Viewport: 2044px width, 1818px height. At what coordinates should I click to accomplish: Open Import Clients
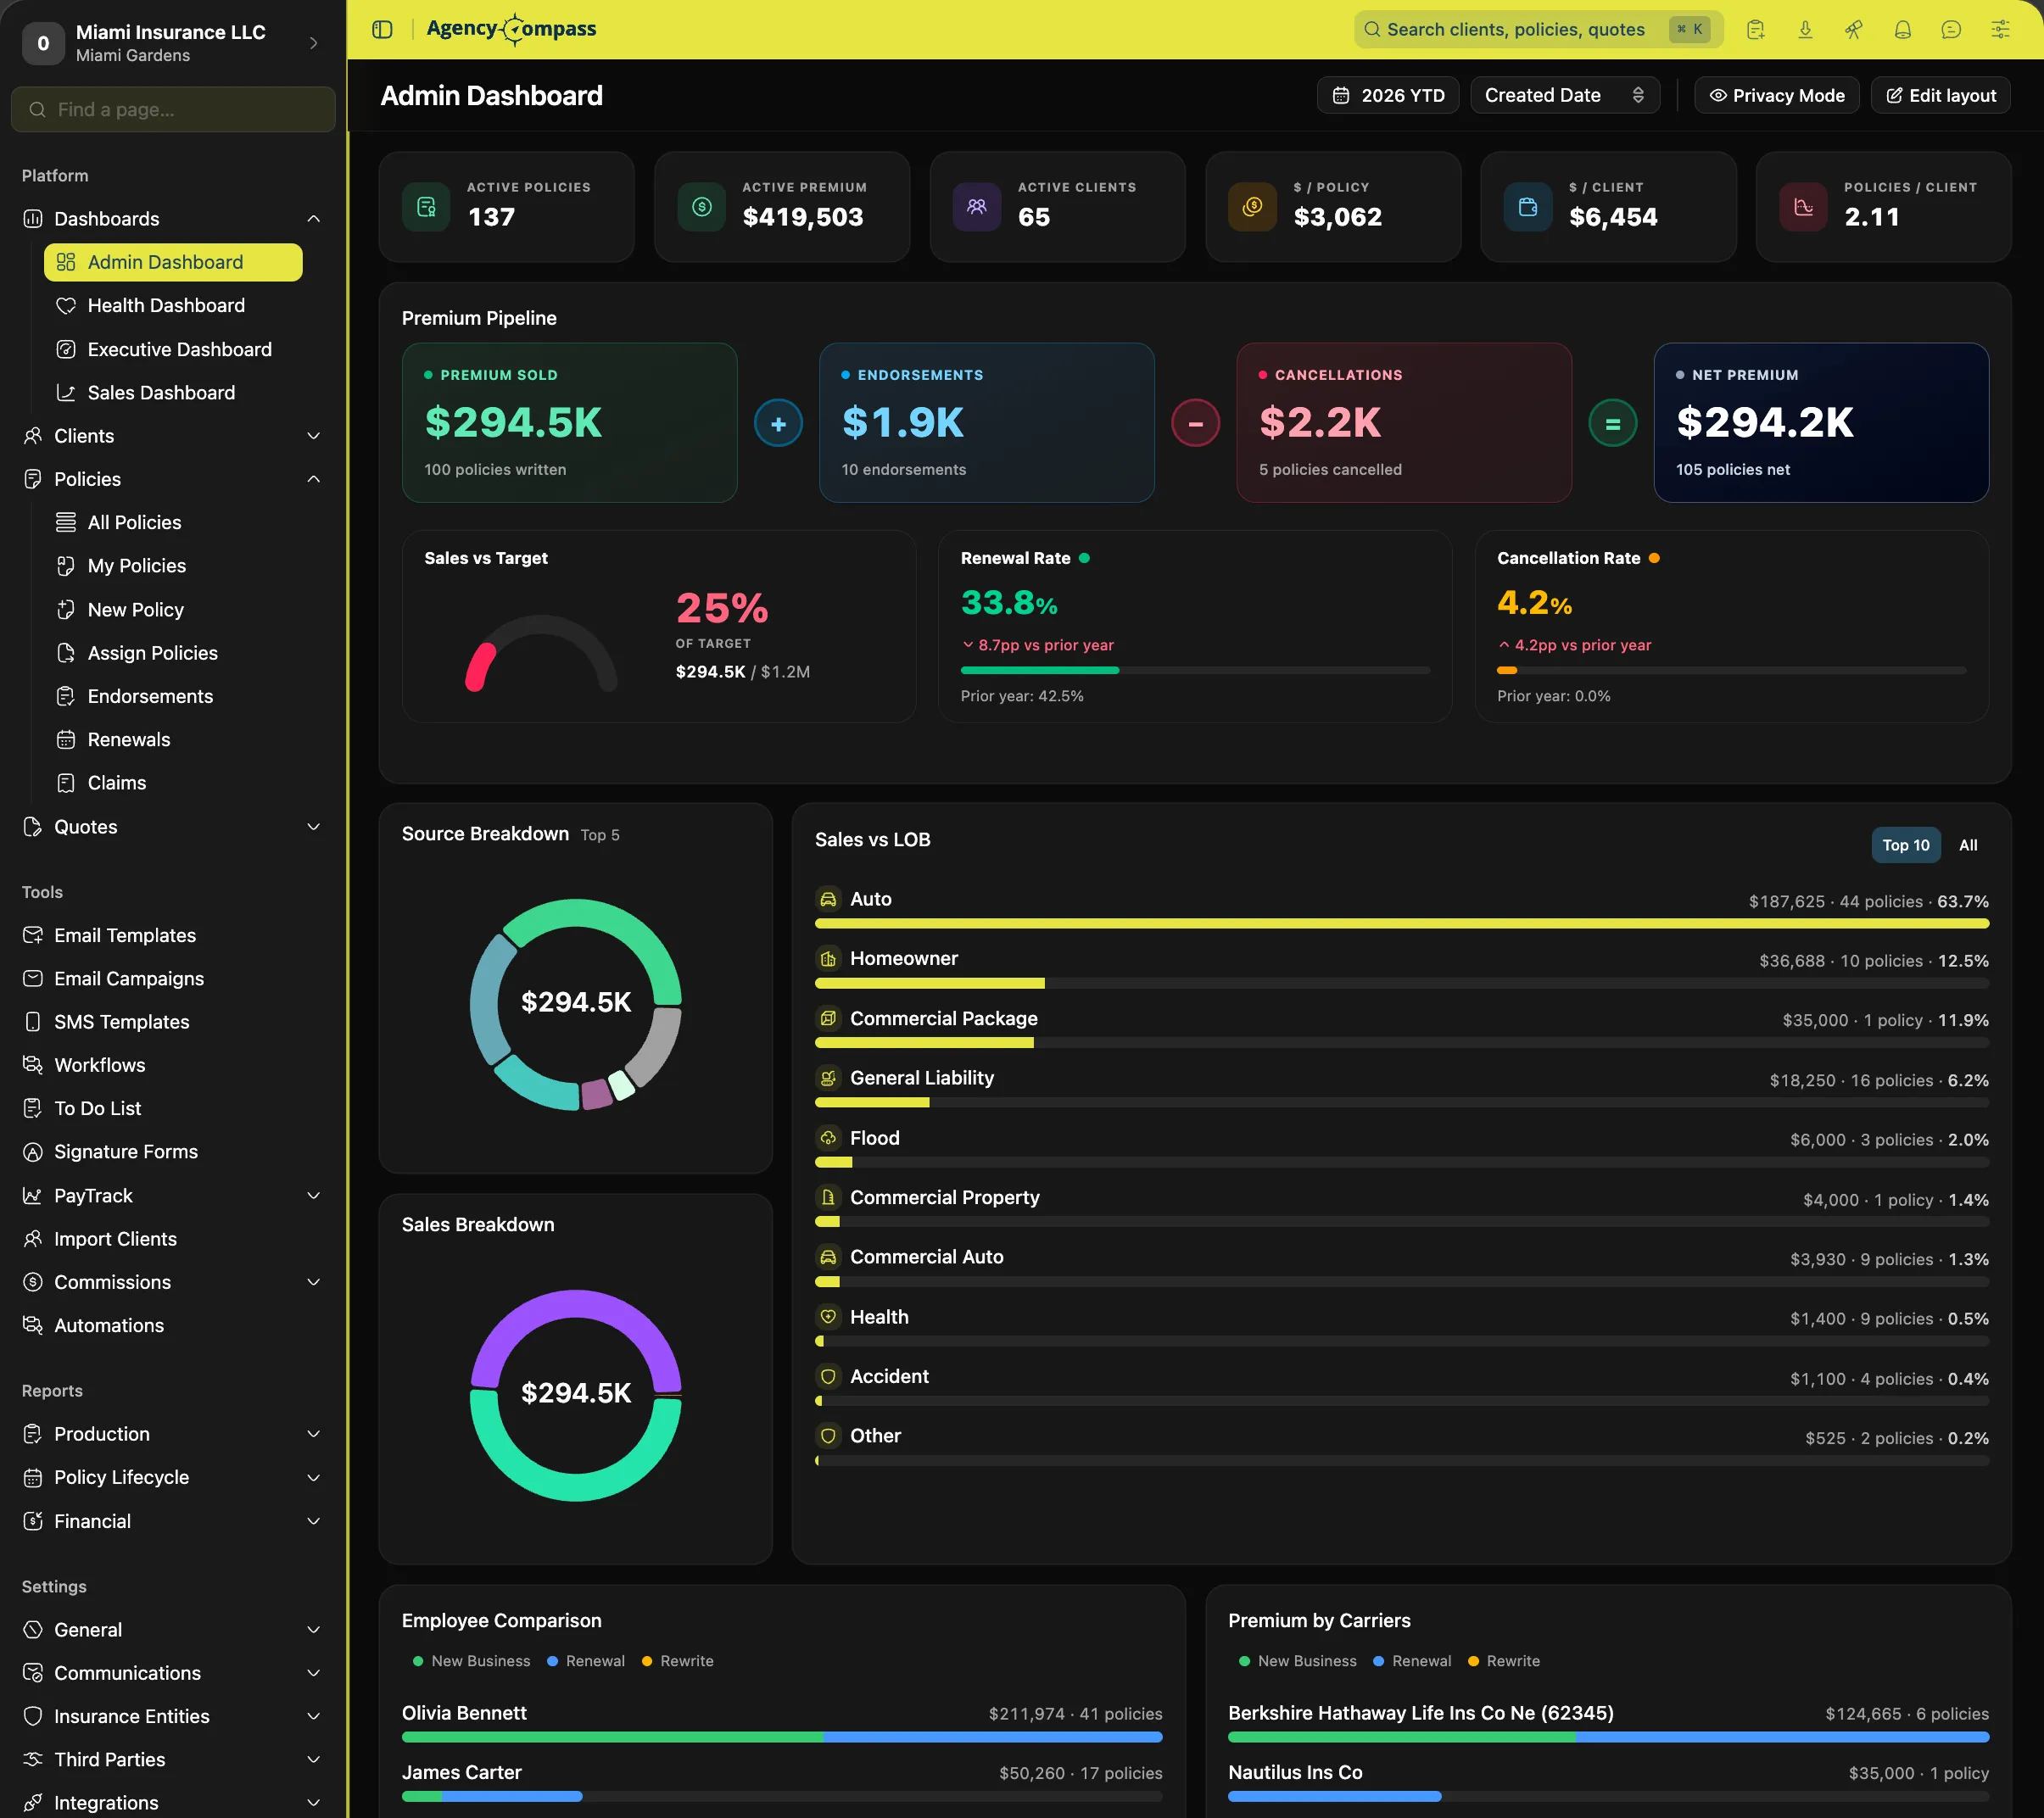[173, 1239]
